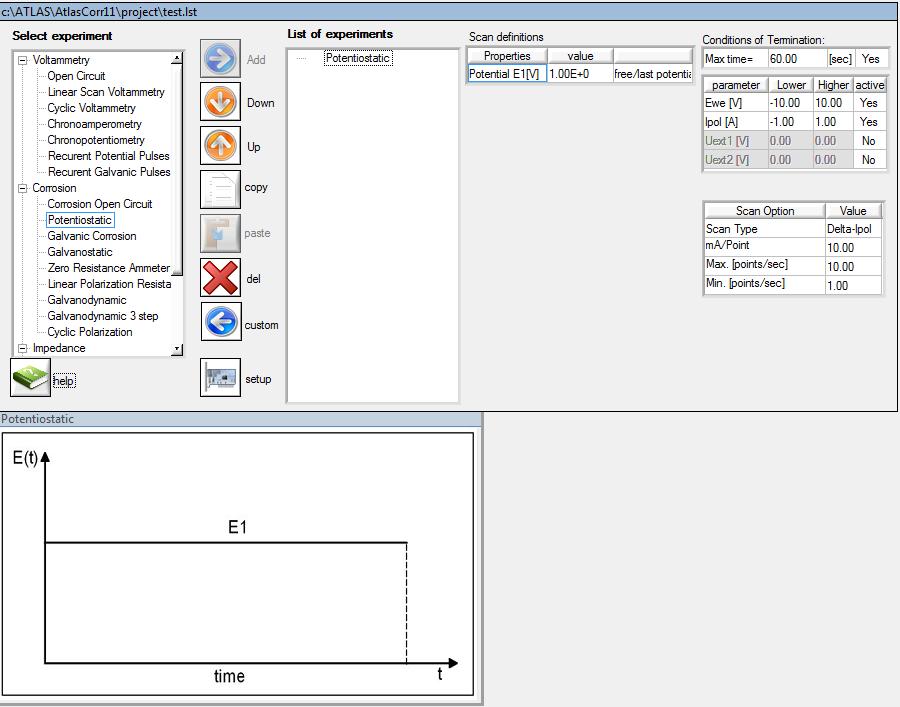The width and height of the screenshot is (900, 707).
Task: Collapse the Voltammetry tree node
Action: 22,60
